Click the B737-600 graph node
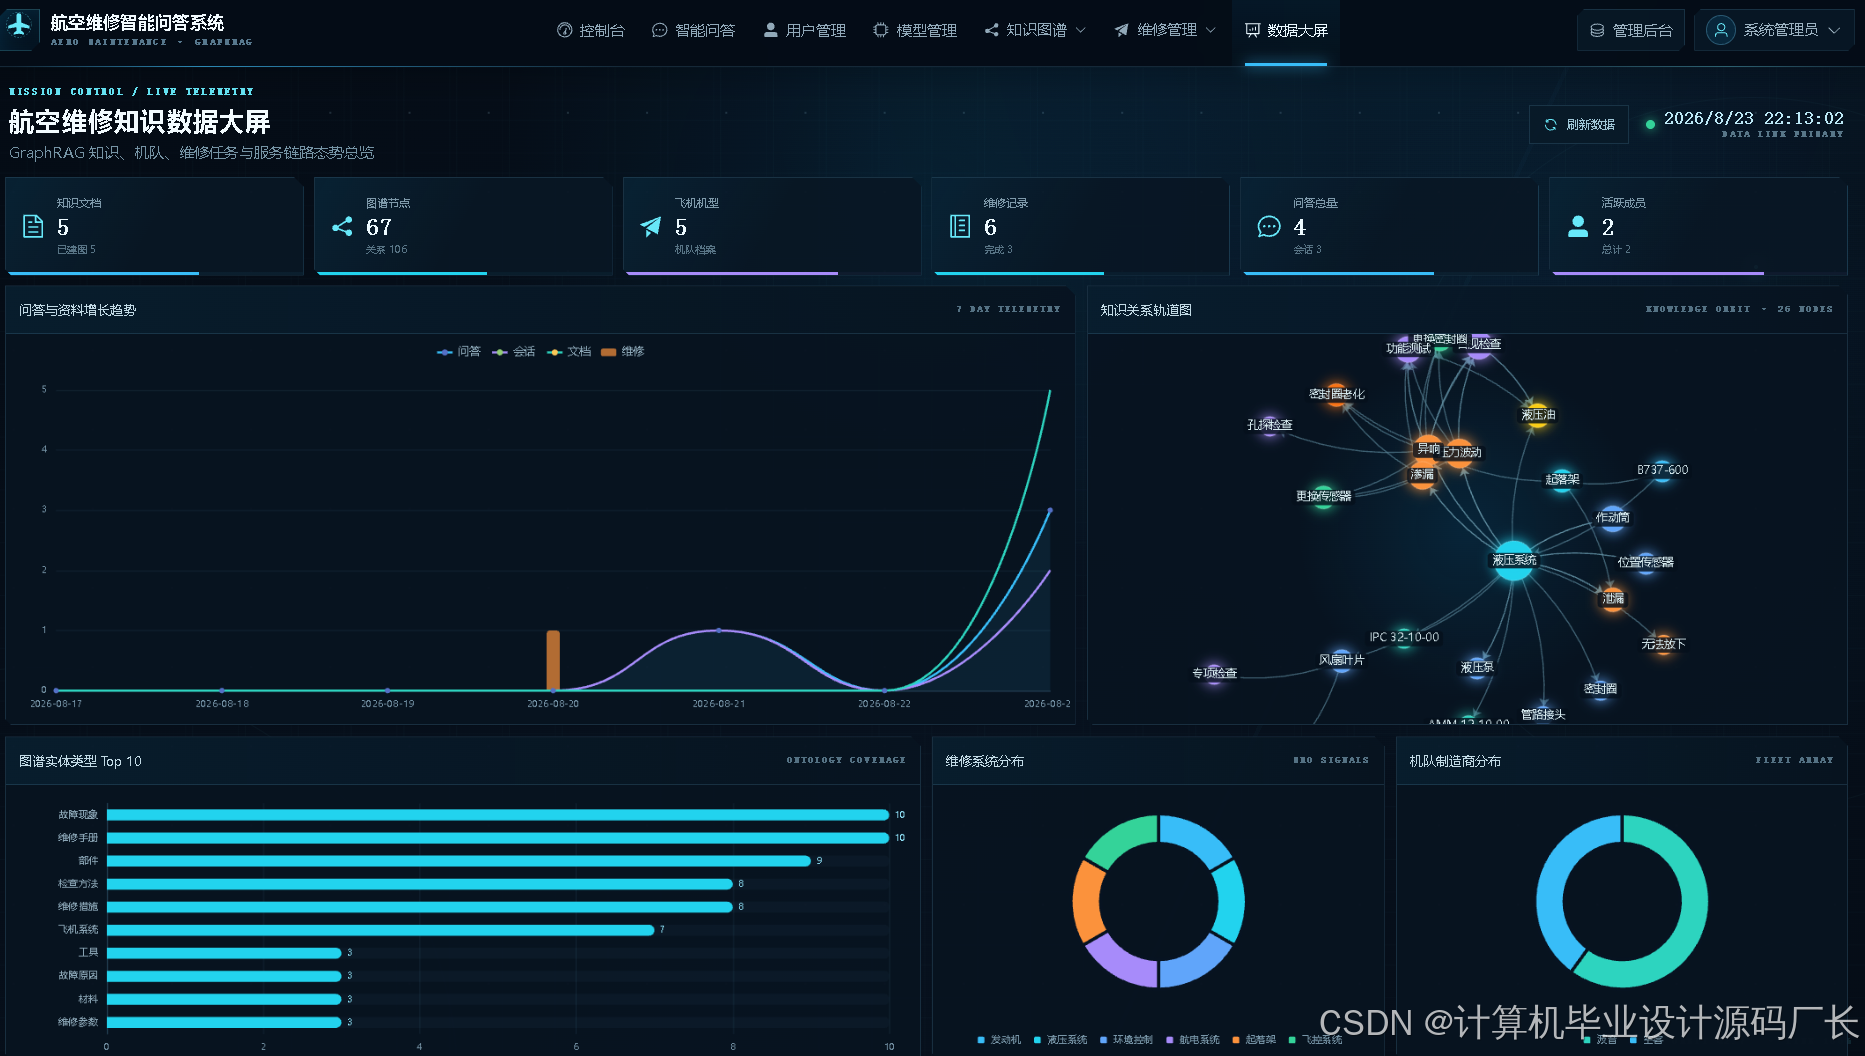Image resolution: width=1865 pixels, height=1056 pixels. pyautogui.click(x=1662, y=470)
